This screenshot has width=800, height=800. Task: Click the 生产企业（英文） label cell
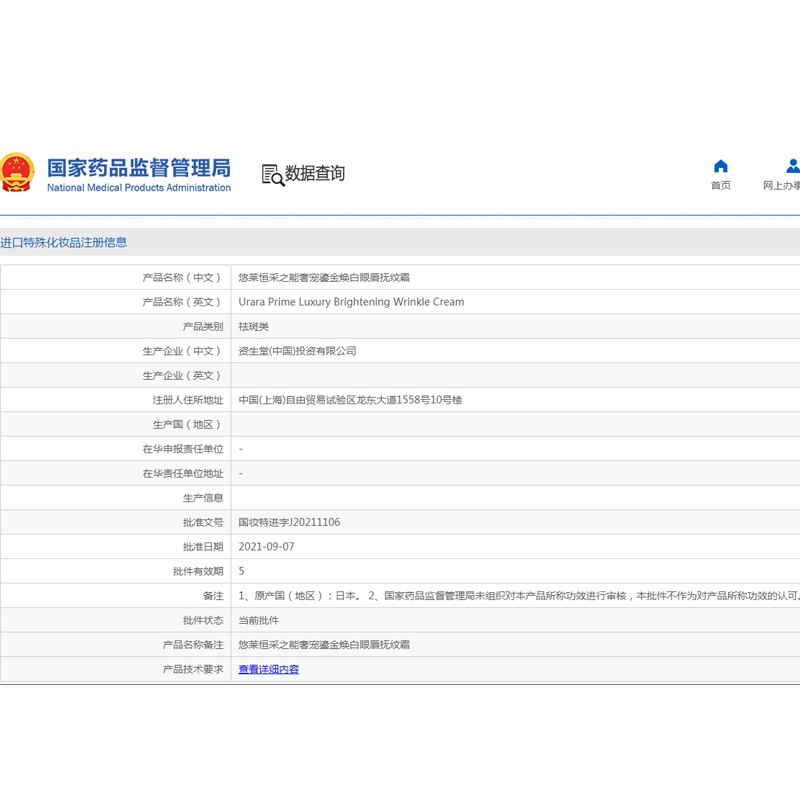(116, 376)
